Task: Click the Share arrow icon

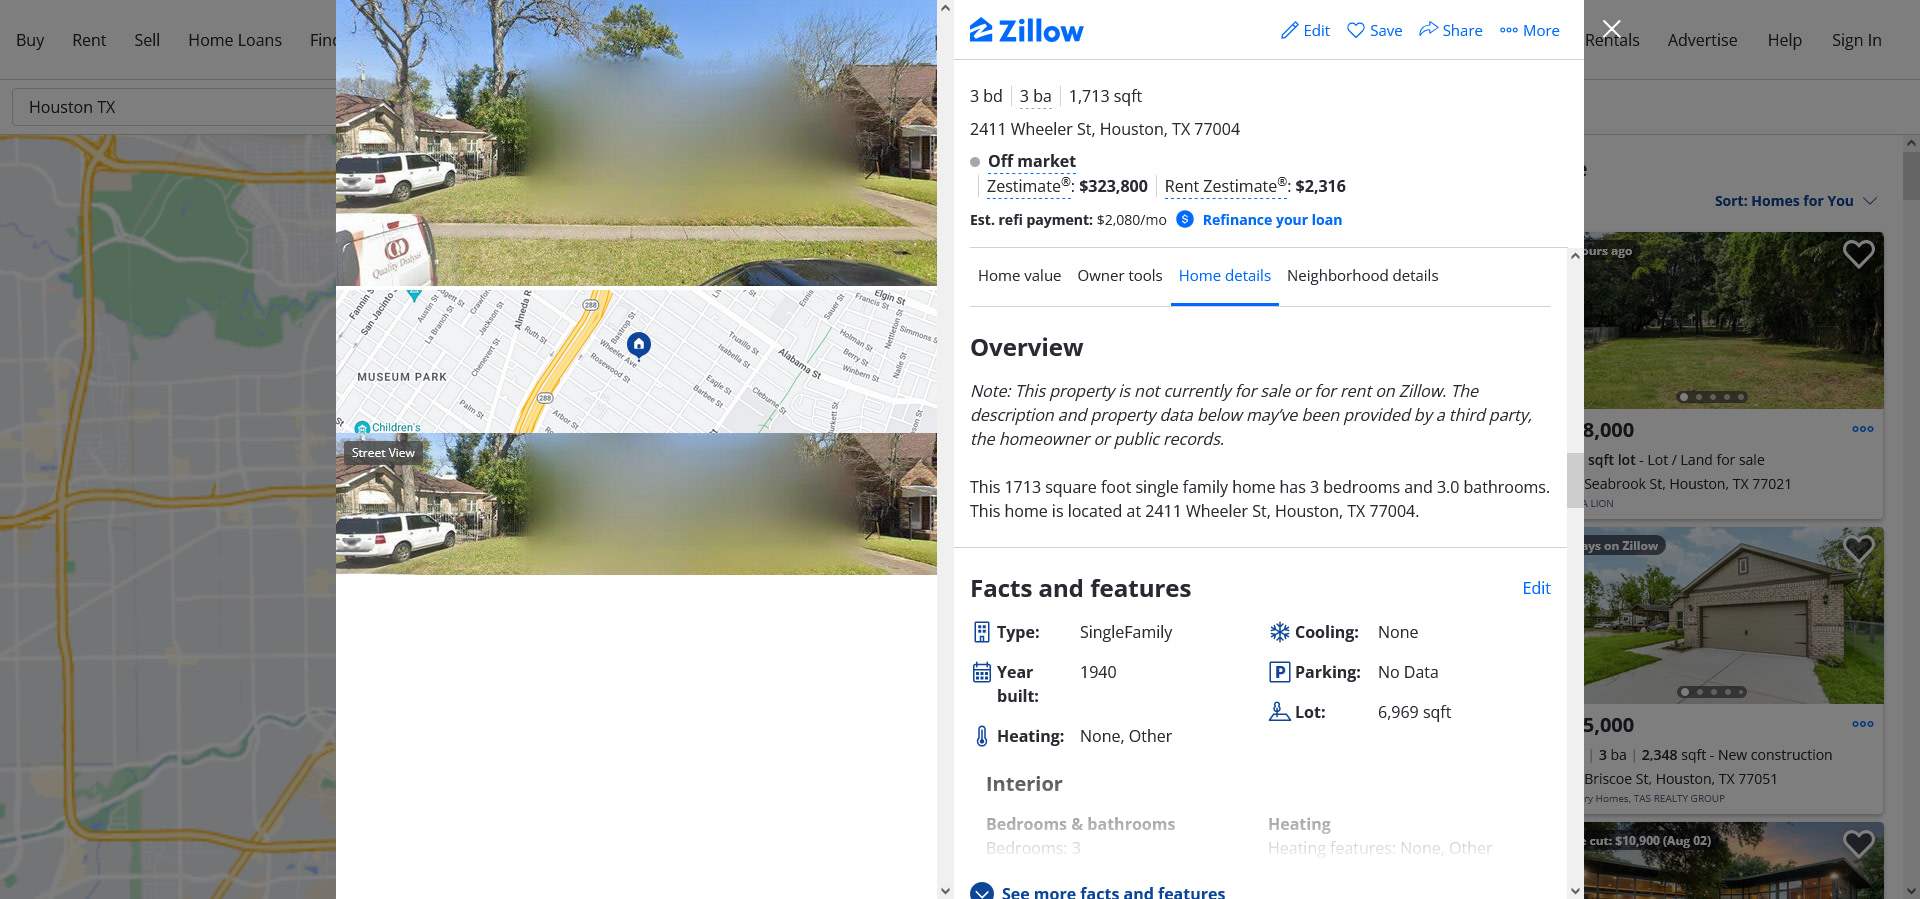Action: coord(1428,30)
